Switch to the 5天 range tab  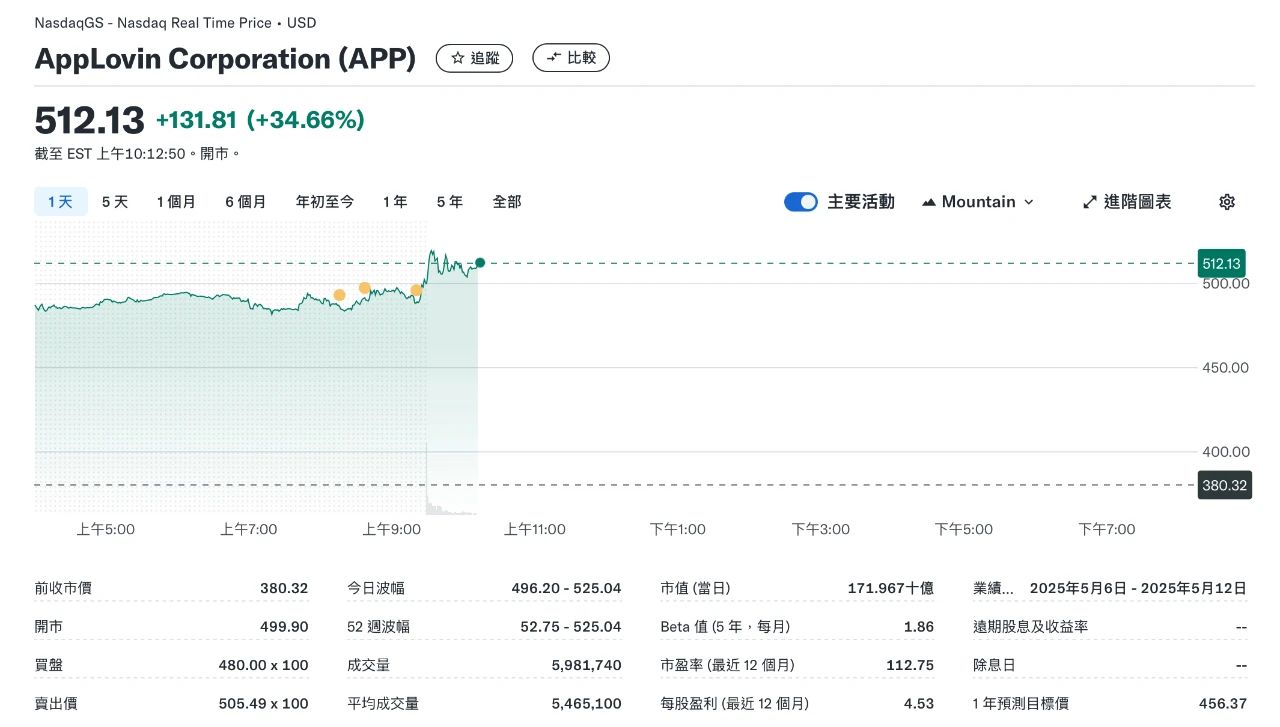click(115, 202)
